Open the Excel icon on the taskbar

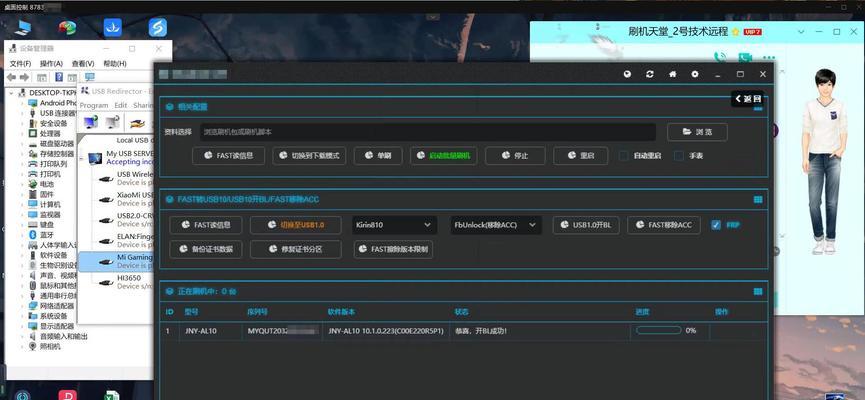pos(113,395)
